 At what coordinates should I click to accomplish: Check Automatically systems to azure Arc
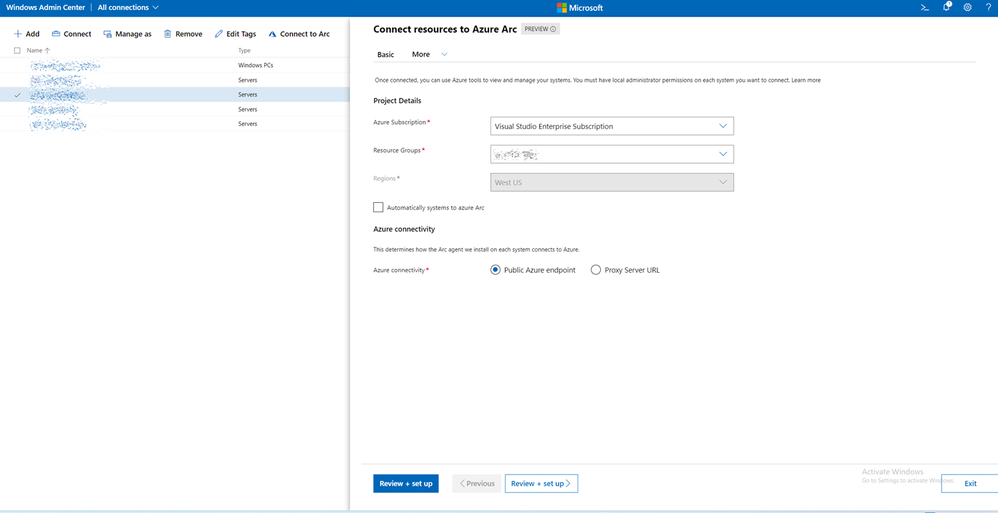[379, 207]
